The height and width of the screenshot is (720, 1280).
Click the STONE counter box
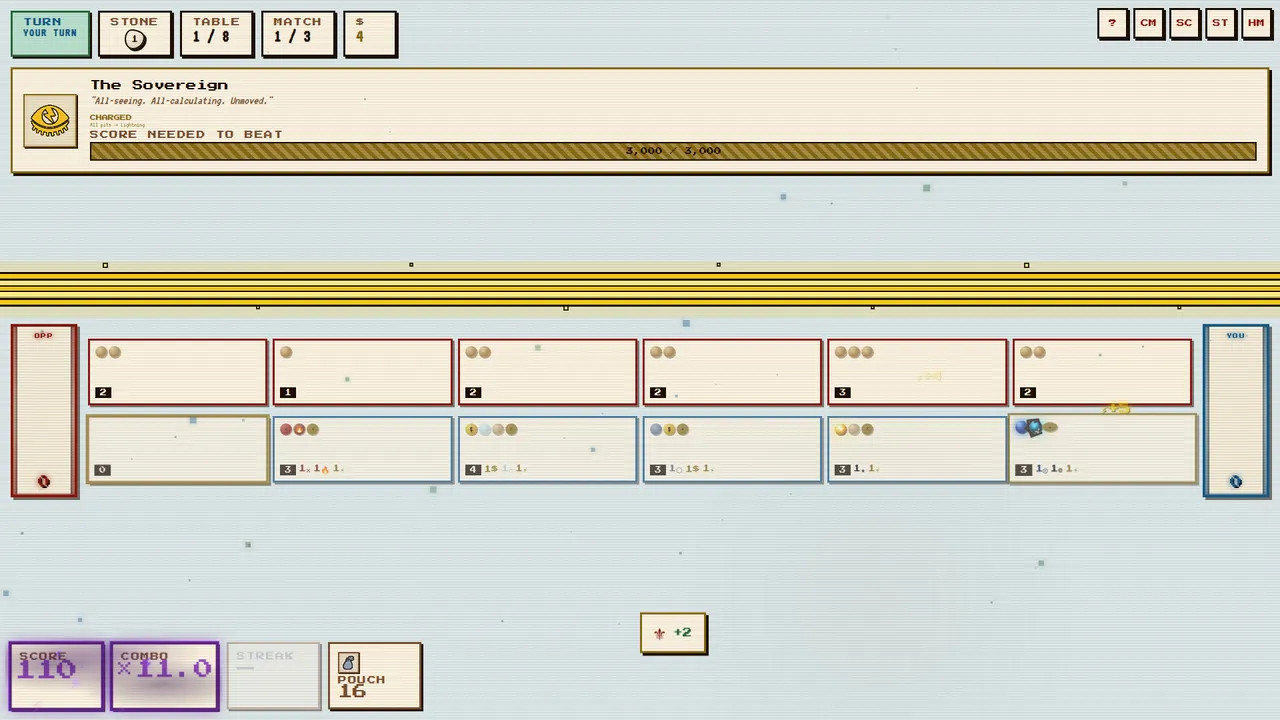135,34
